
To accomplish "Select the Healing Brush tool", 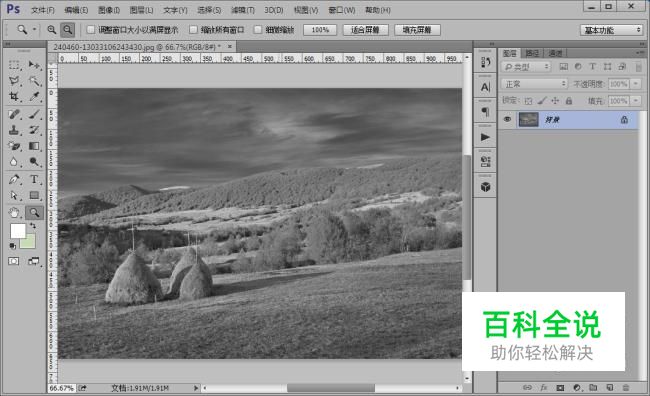I will point(14,114).
